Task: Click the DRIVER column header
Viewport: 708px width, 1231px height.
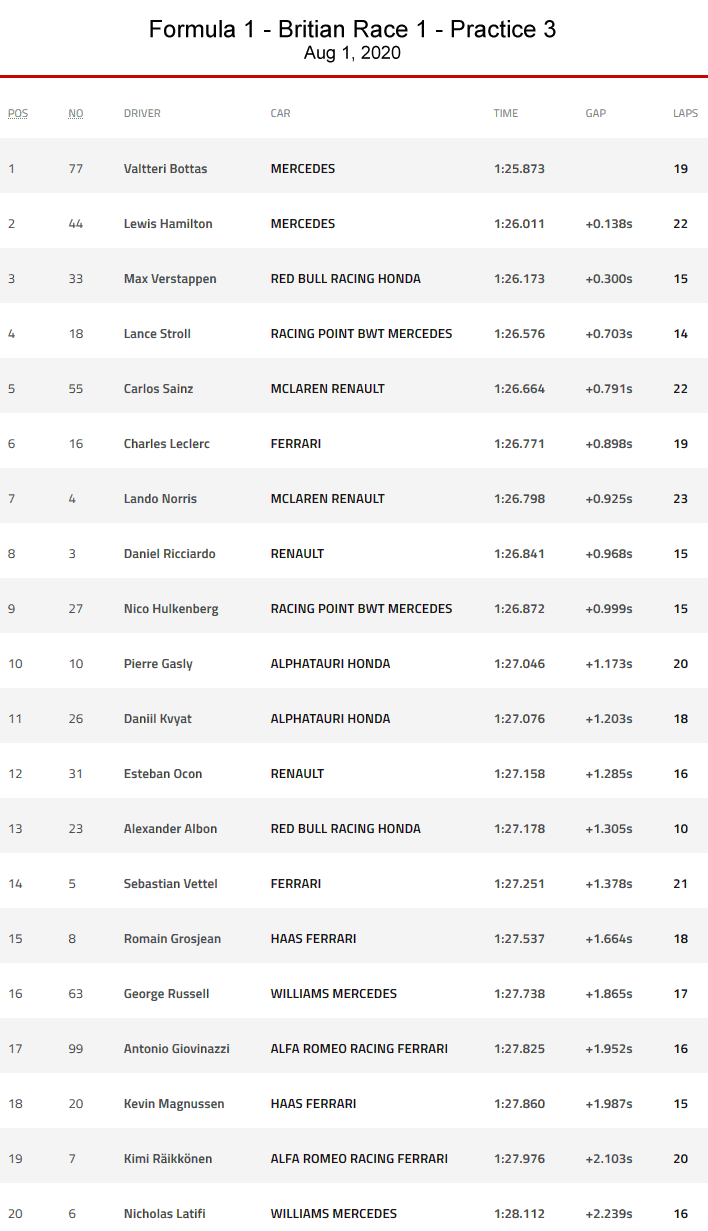Action: (142, 113)
